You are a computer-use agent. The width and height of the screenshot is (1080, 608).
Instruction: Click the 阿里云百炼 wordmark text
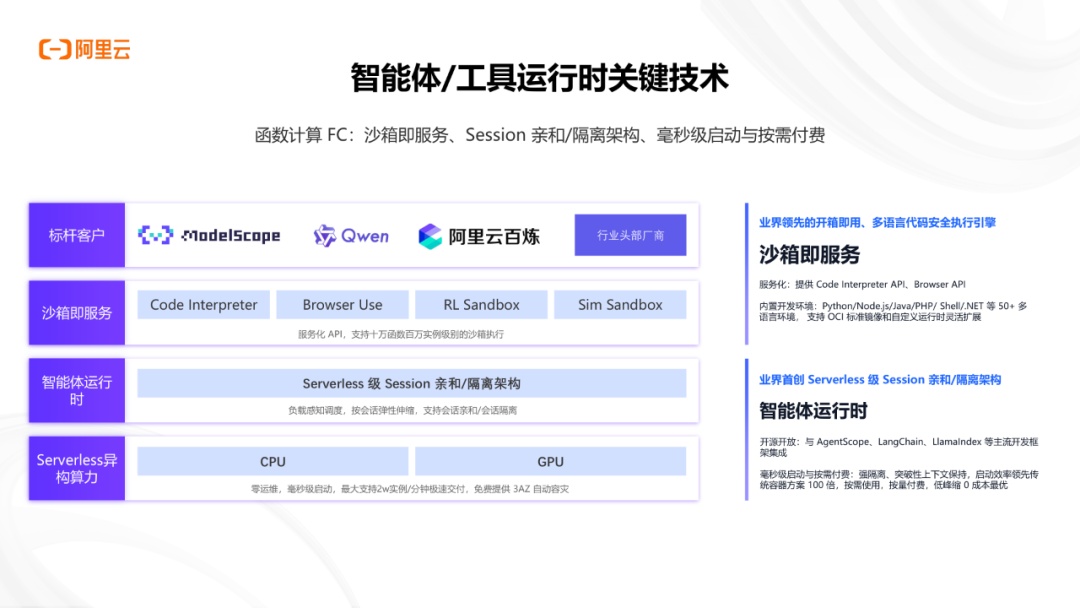coord(494,237)
